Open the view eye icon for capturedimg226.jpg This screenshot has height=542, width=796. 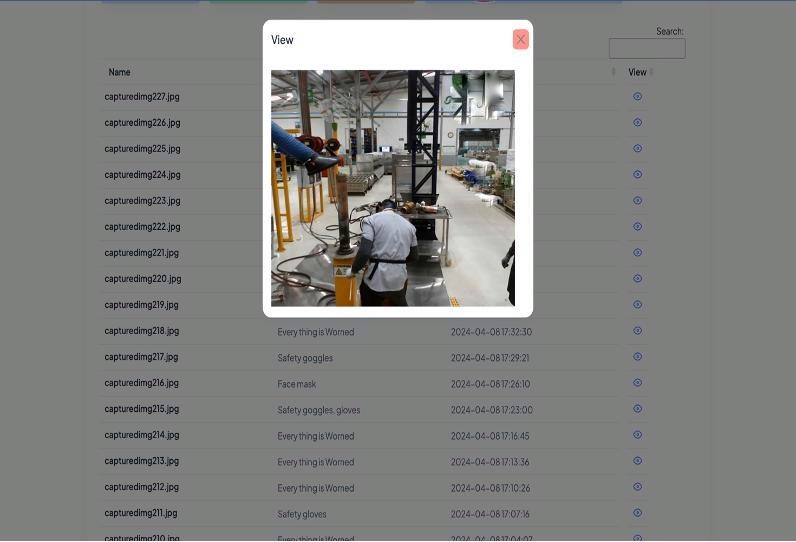coord(637,123)
